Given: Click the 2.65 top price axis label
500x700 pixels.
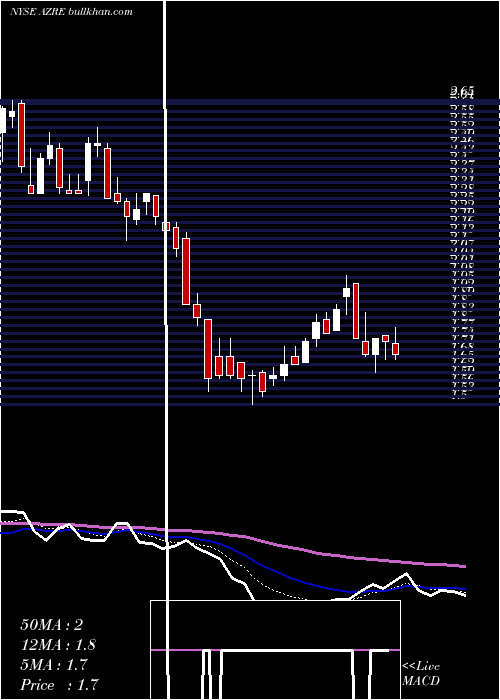Looking at the screenshot, I should [462, 91].
